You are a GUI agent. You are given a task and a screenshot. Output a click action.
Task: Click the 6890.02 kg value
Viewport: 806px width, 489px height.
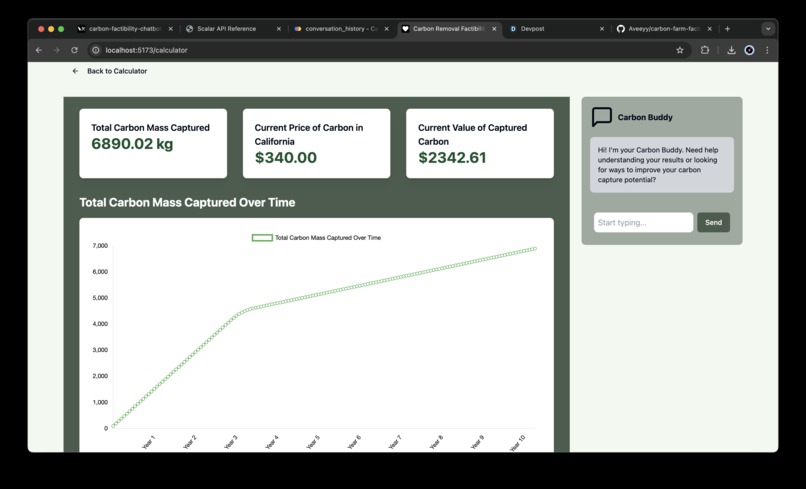[x=132, y=143]
